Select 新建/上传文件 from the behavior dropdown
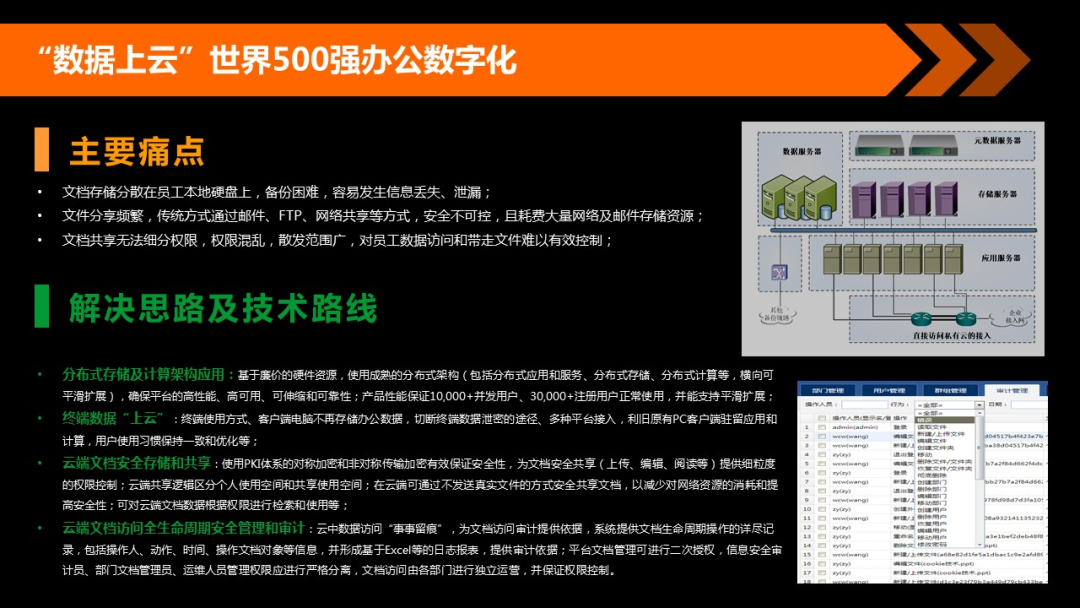This screenshot has width=1080, height=608. point(942,433)
